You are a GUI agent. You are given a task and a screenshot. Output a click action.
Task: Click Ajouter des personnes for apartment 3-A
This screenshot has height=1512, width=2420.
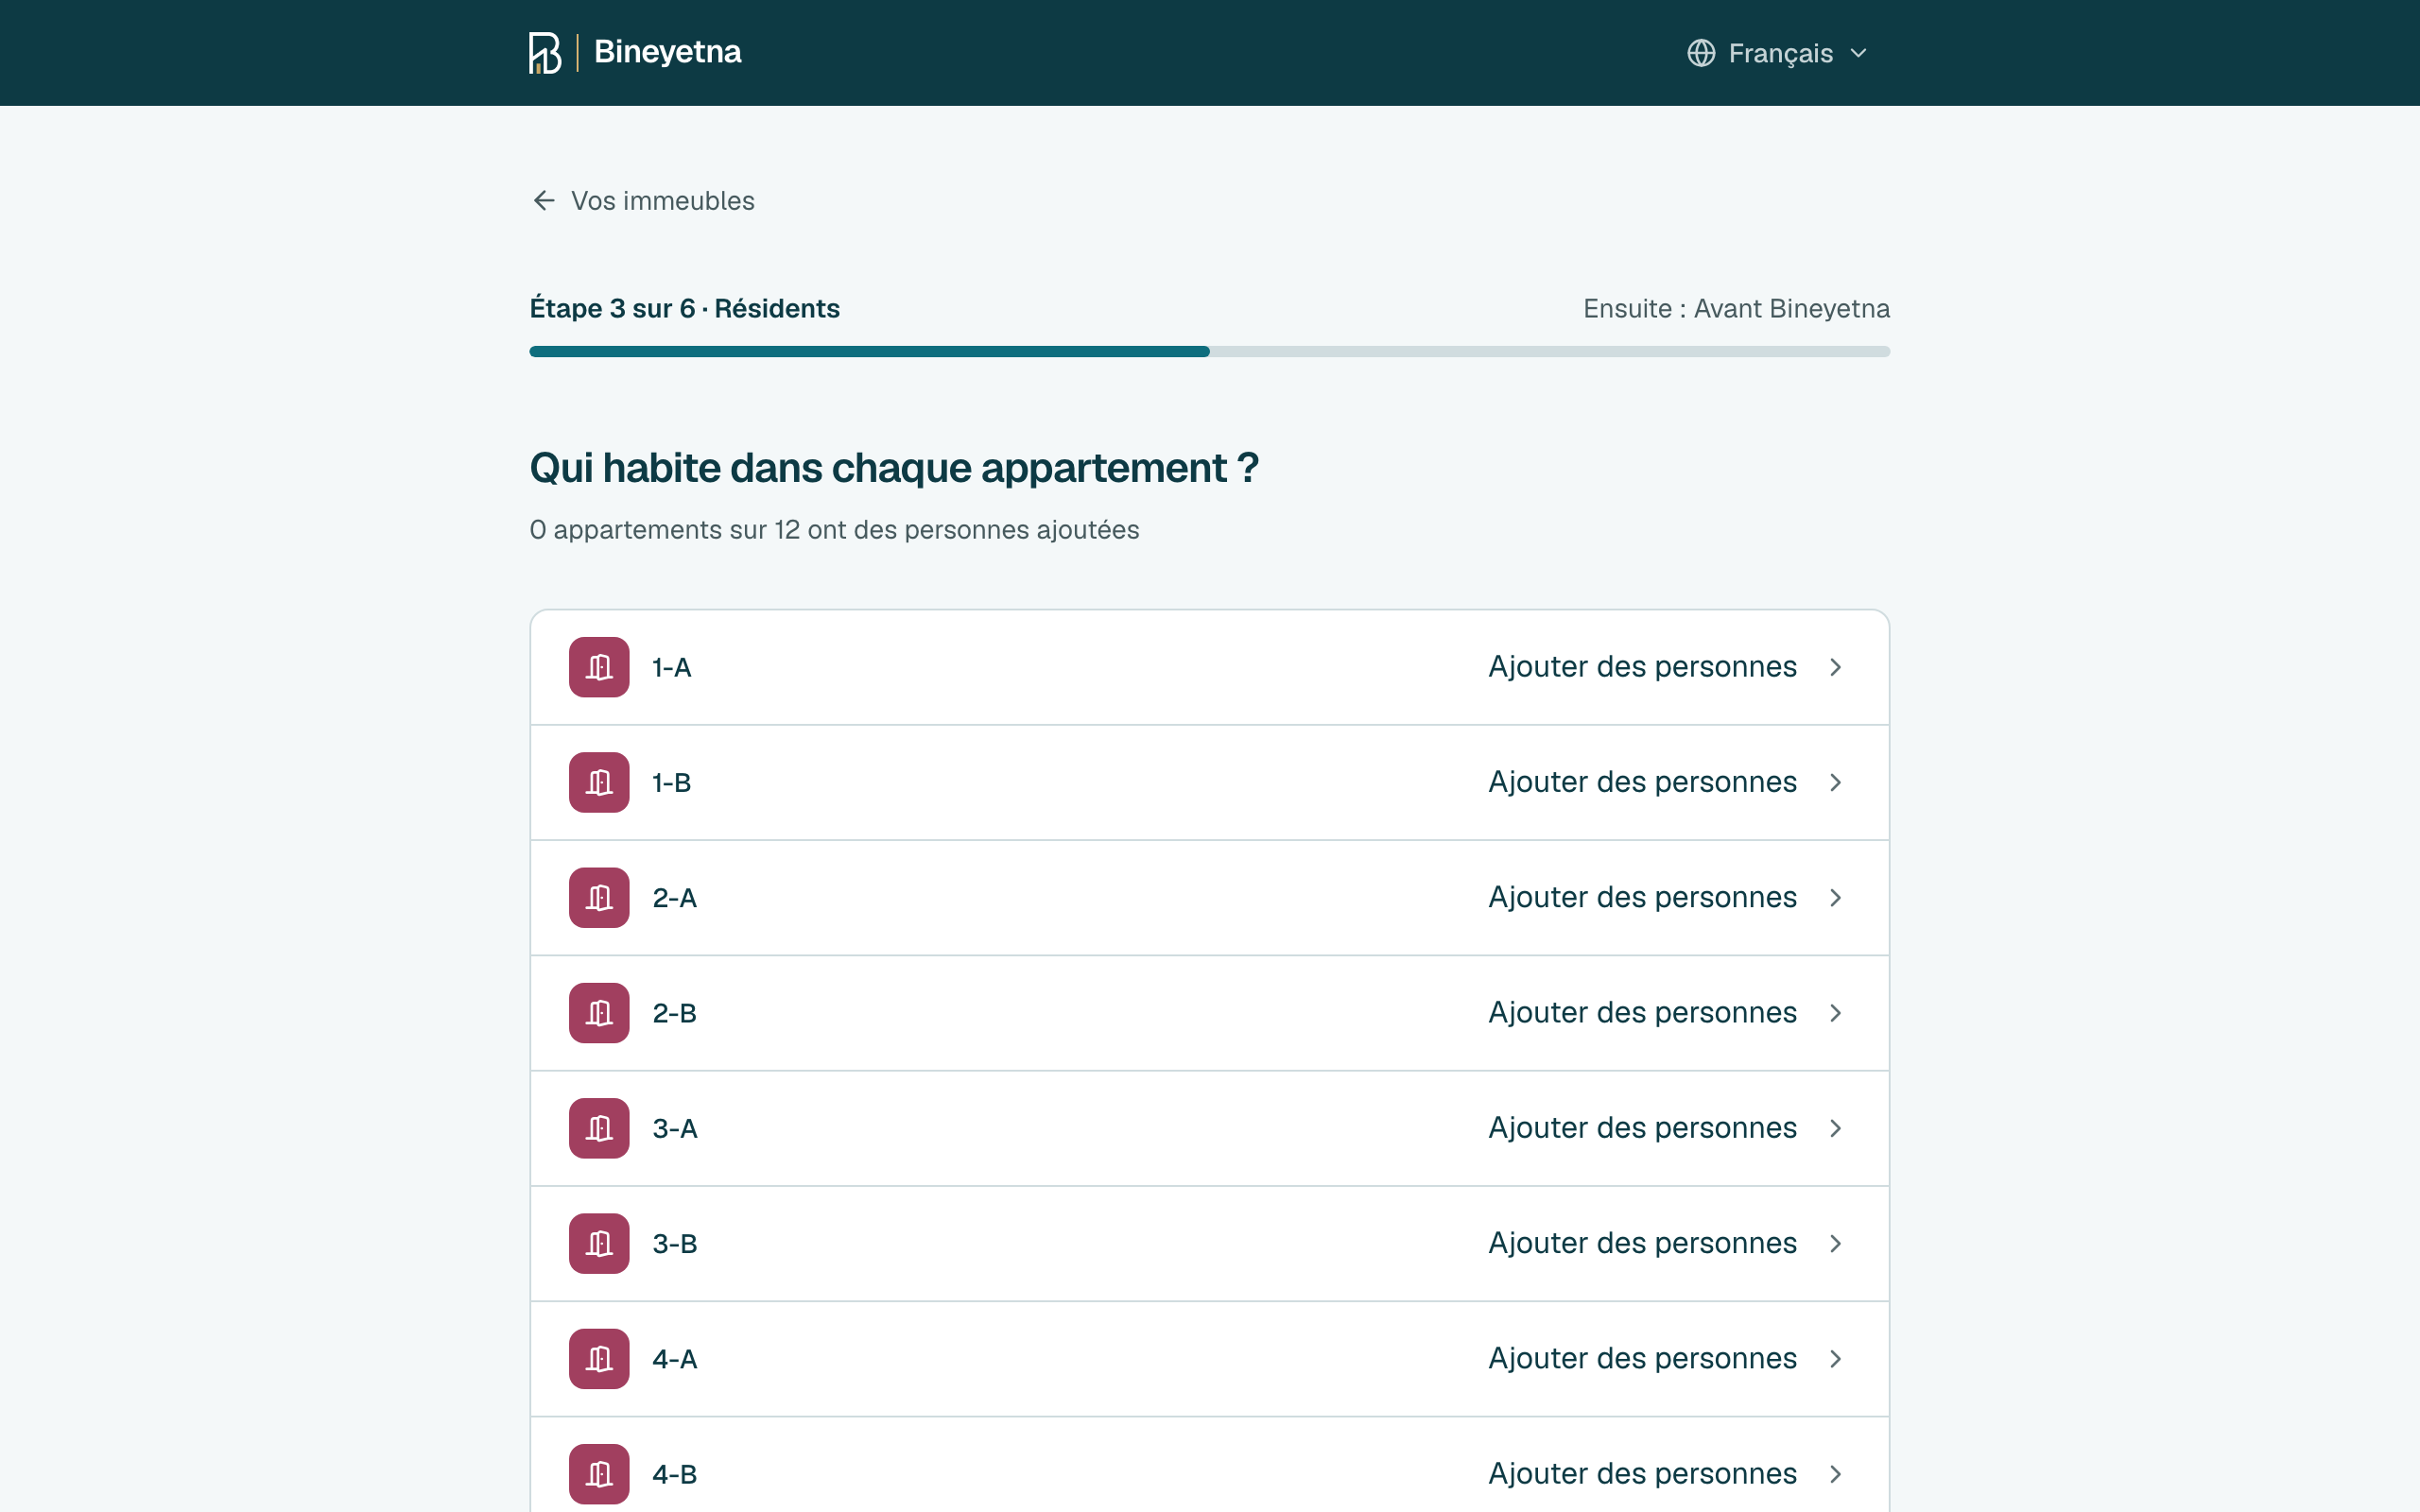click(x=1642, y=1128)
